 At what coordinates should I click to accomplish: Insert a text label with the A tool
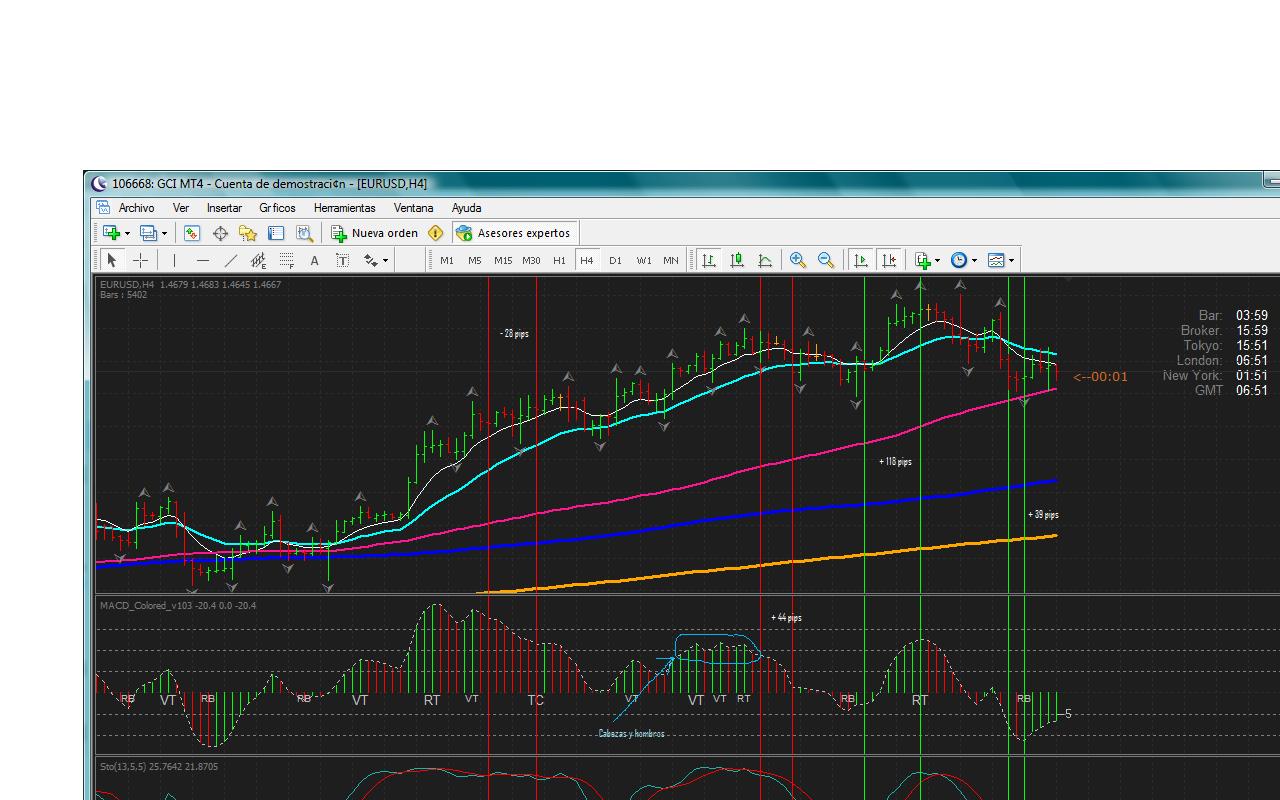[314, 260]
